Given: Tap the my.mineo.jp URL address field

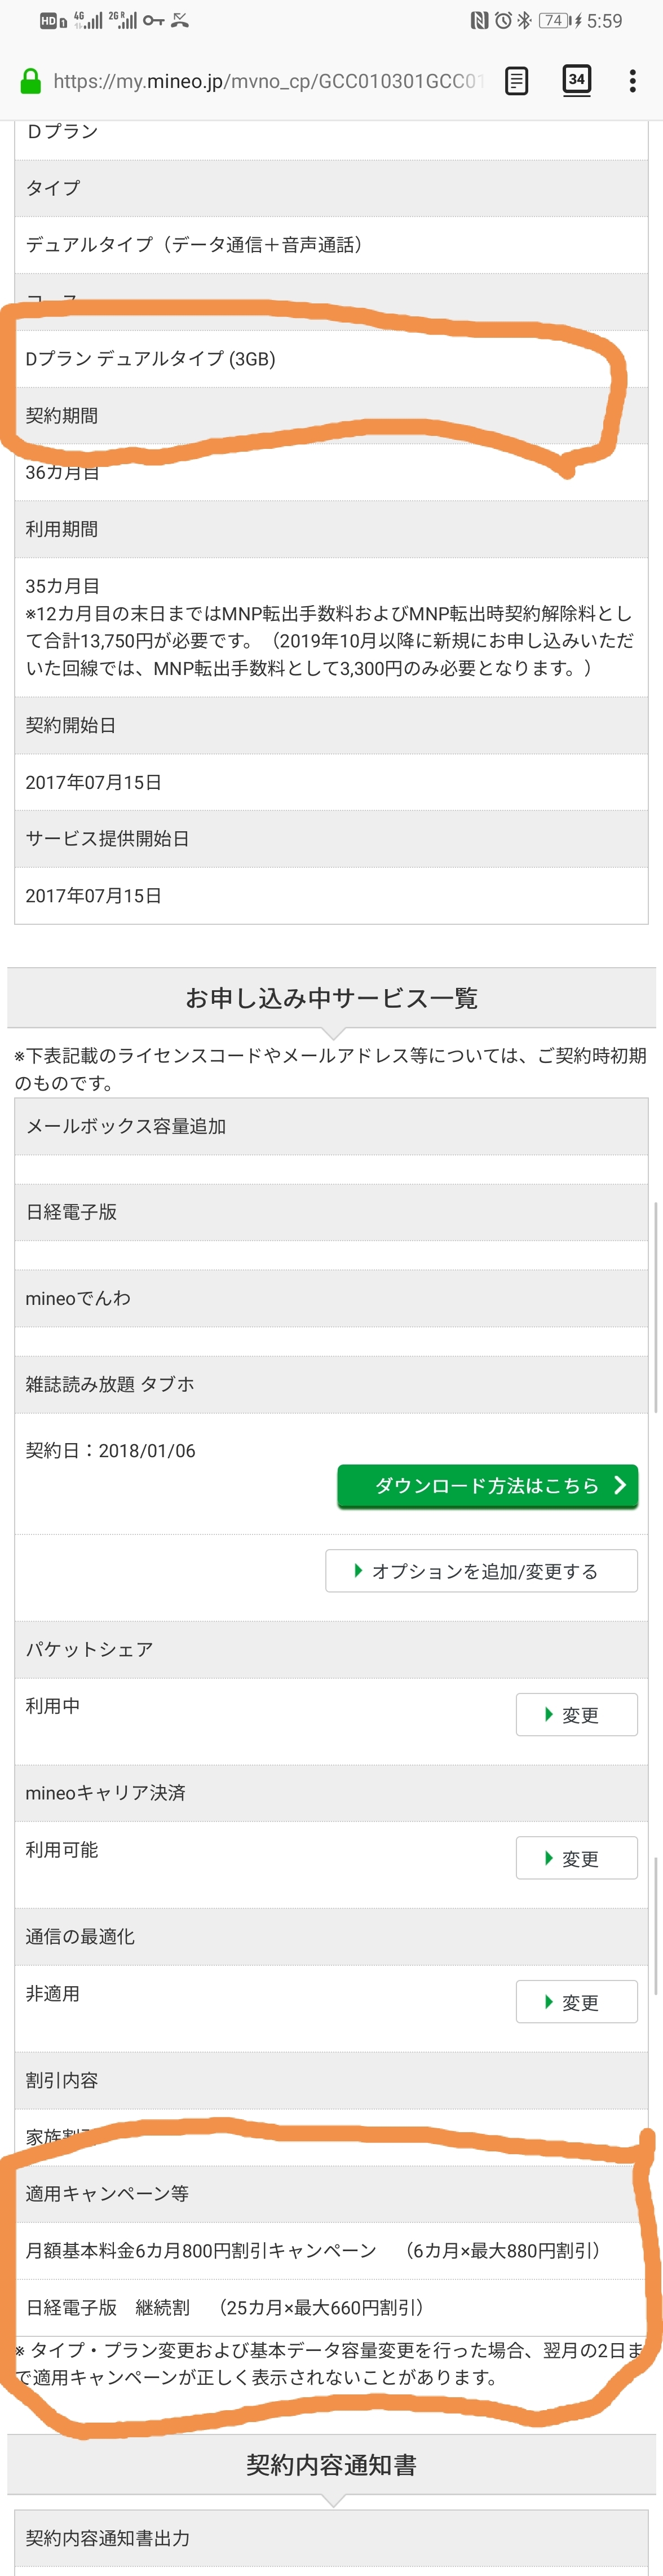Looking at the screenshot, I should (x=268, y=81).
